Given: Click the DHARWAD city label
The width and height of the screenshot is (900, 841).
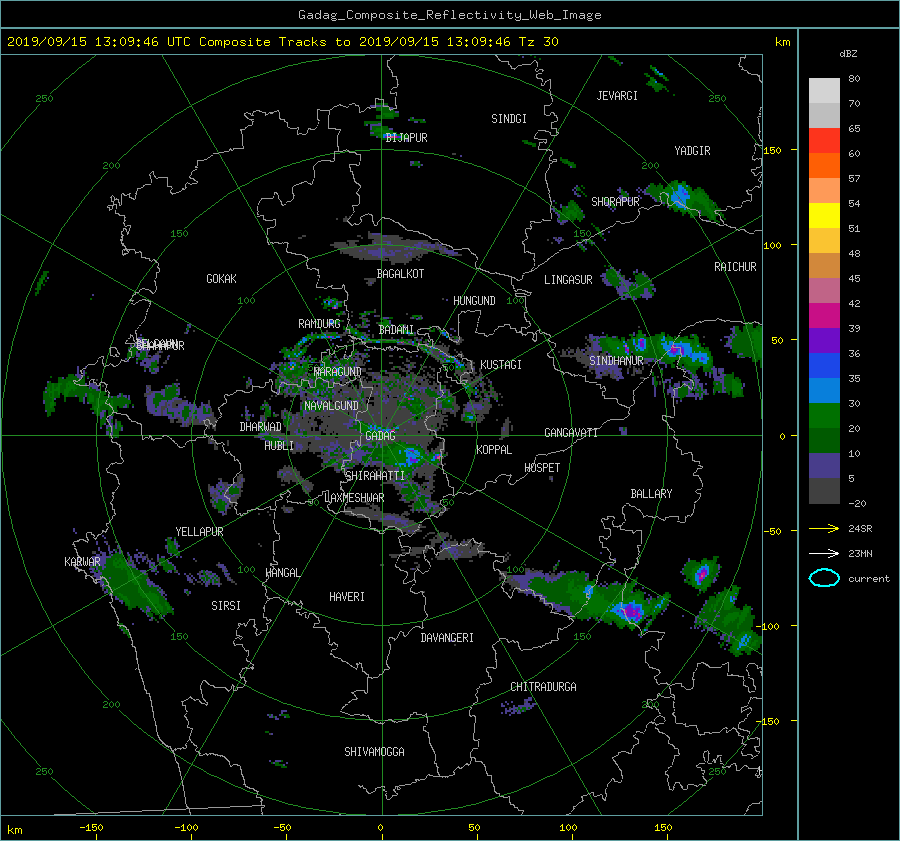Looking at the screenshot, I should click(261, 427).
